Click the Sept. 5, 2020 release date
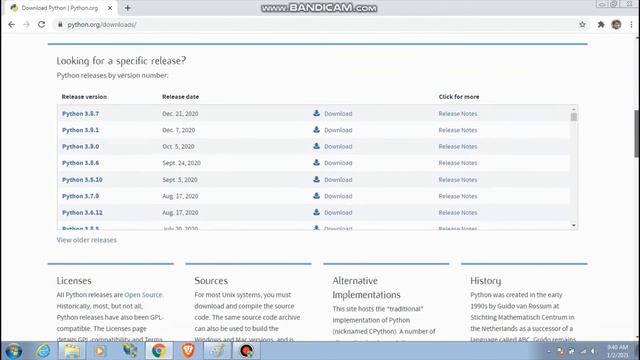 click(180, 180)
